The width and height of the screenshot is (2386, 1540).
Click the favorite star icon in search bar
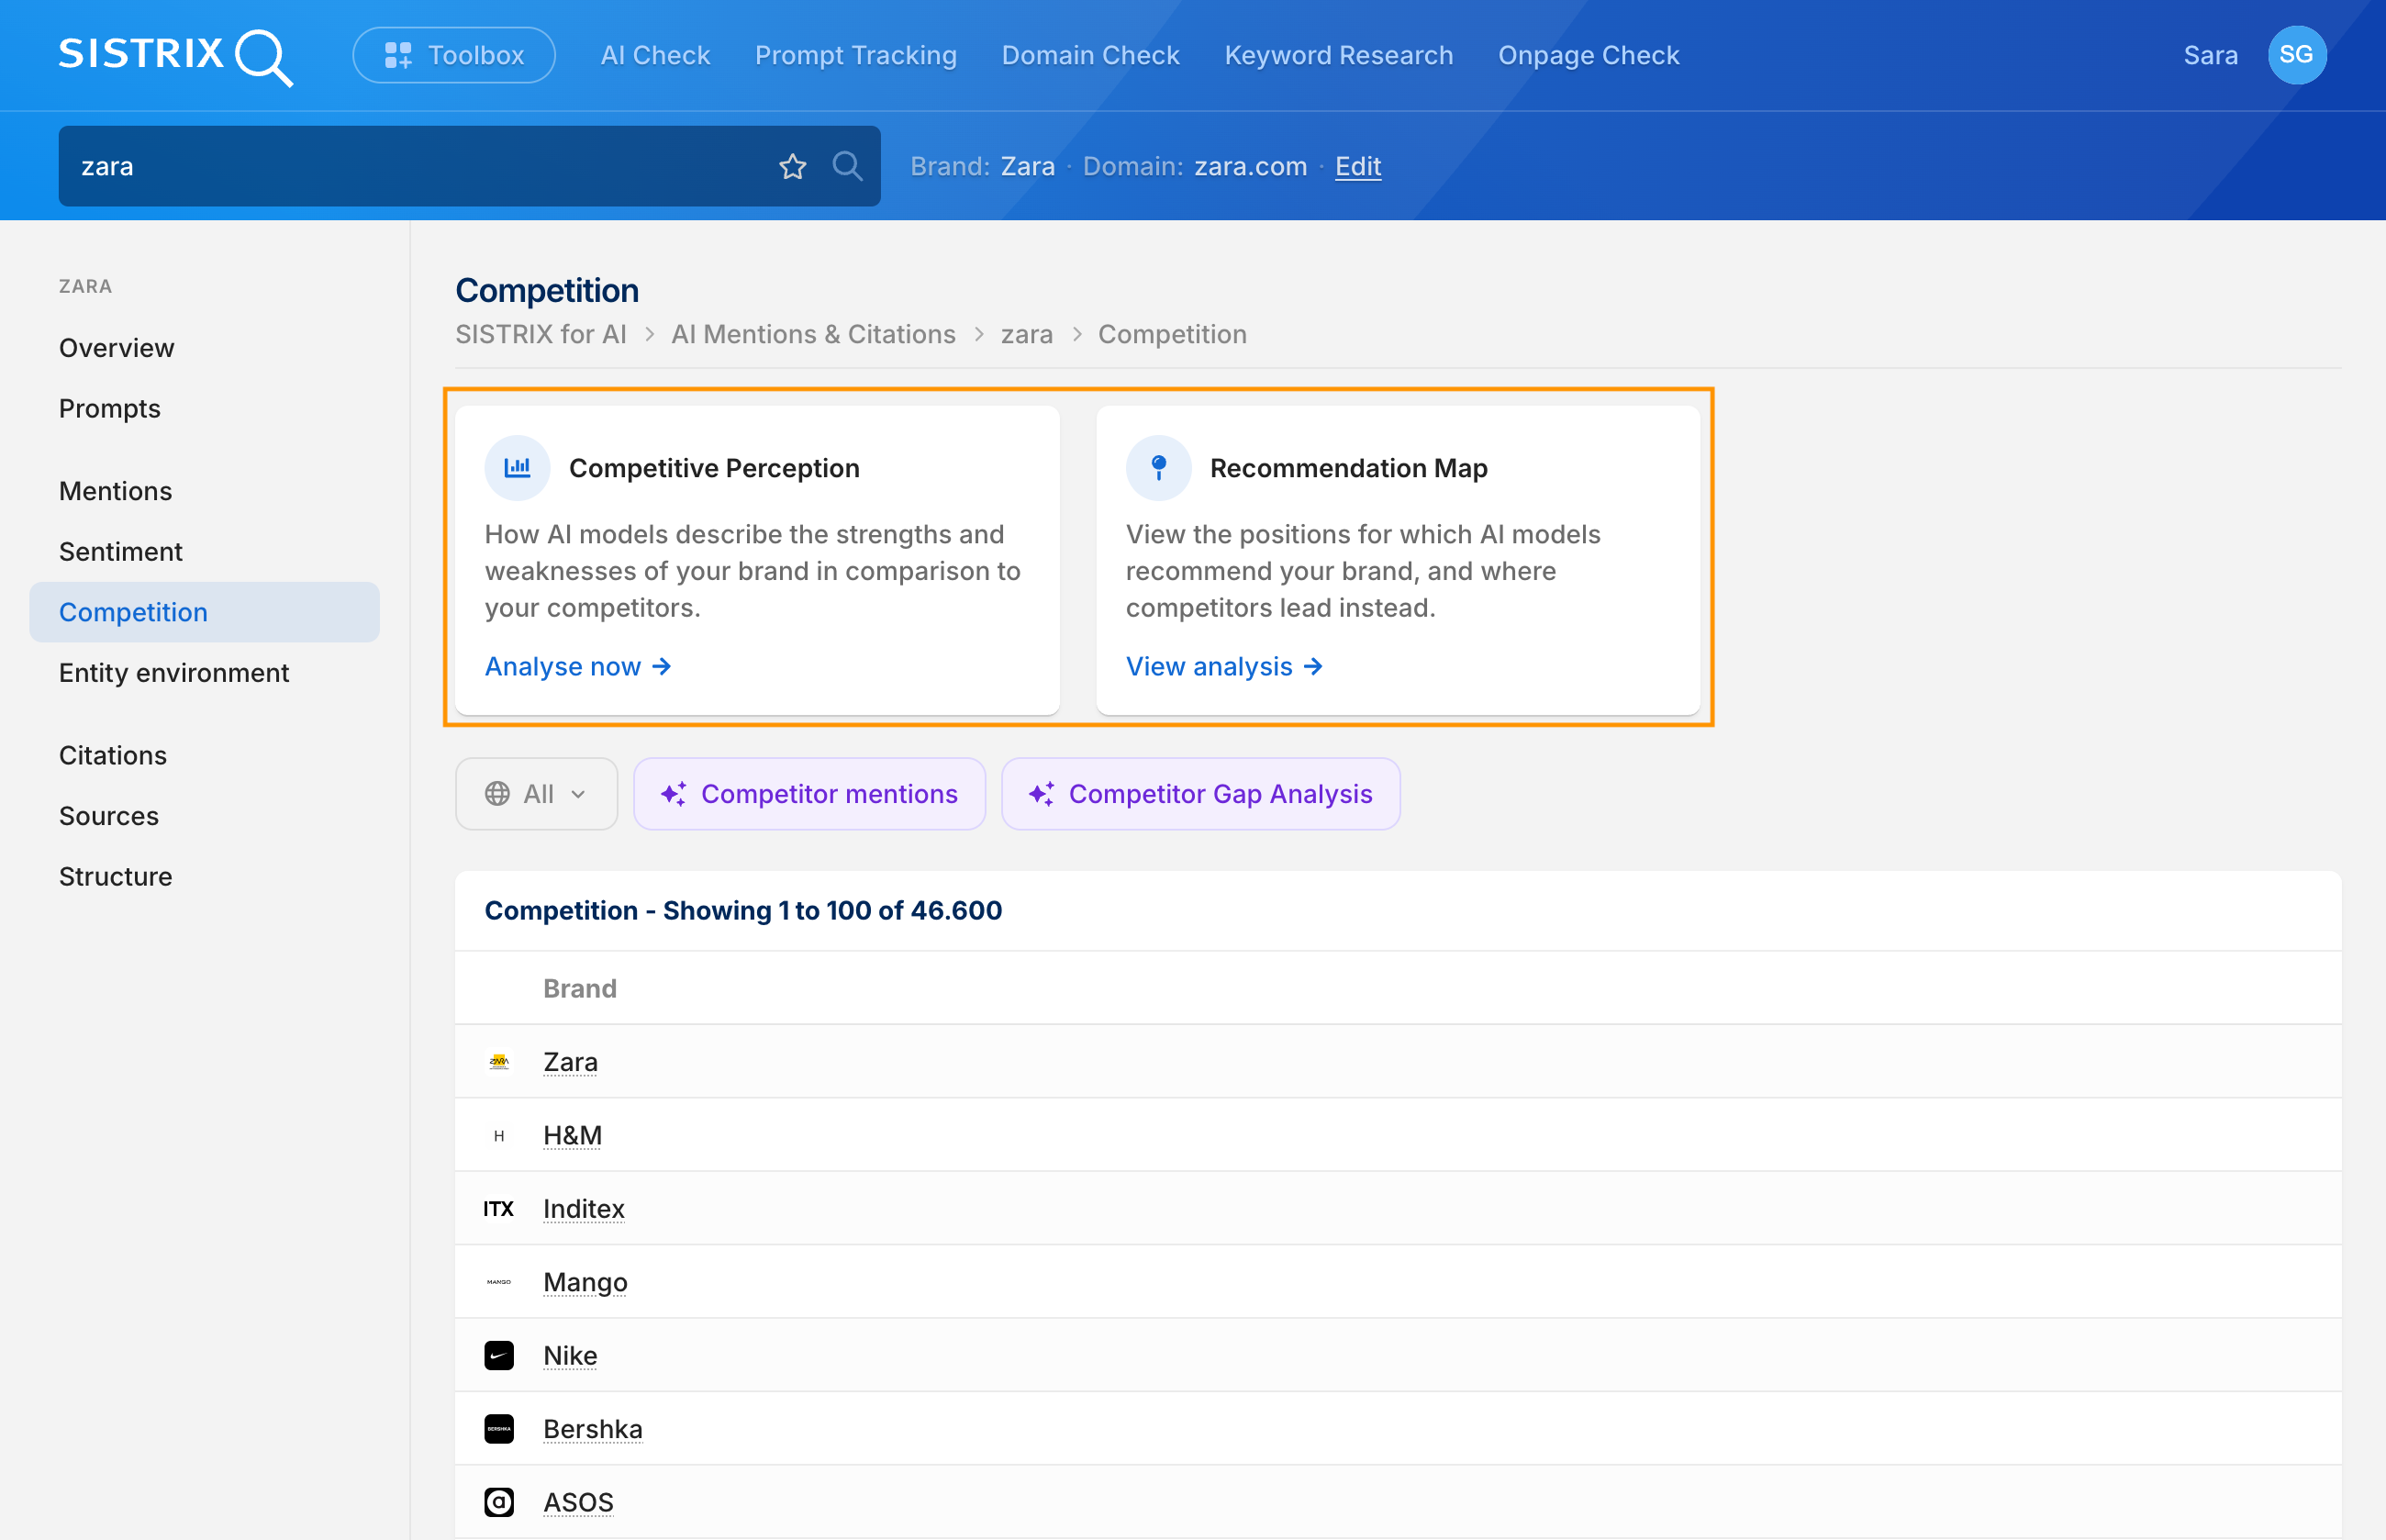pyautogui.click(x=792, y=166)
